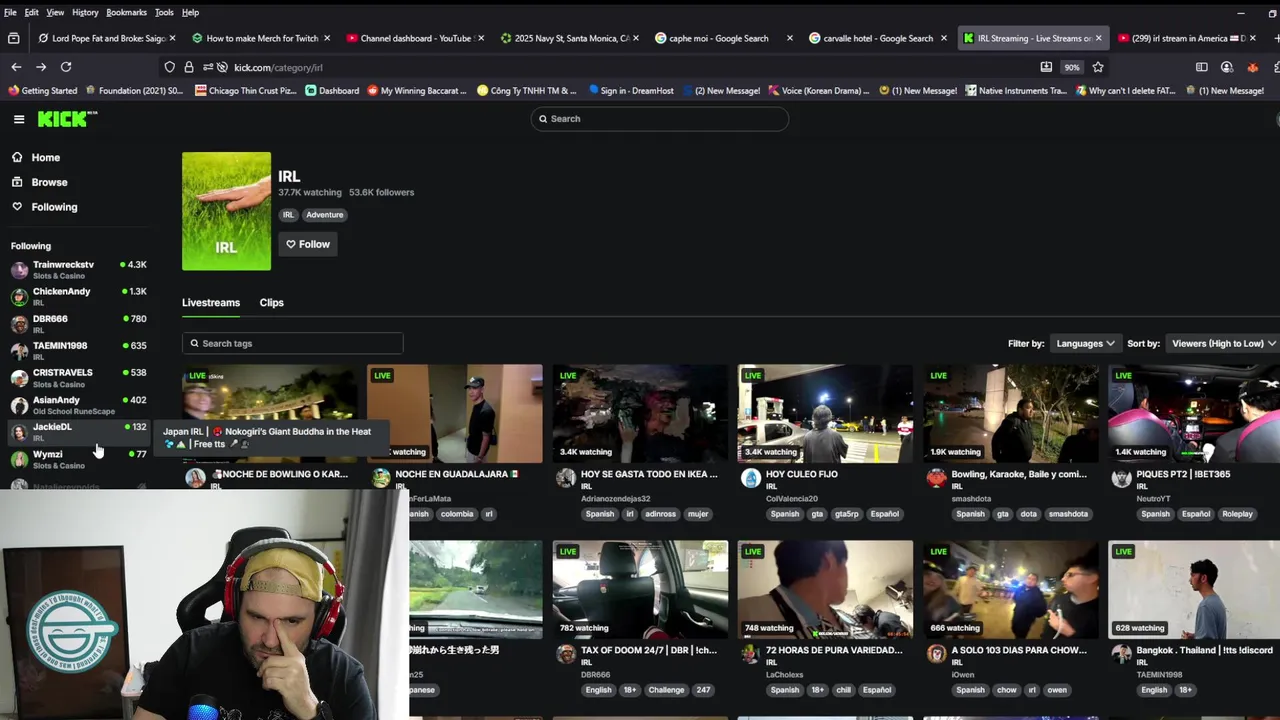Screen dimensions: 1280x720
Task: Switch to Channel dashboard YouTube browser tab
Action: coord(415,38)
